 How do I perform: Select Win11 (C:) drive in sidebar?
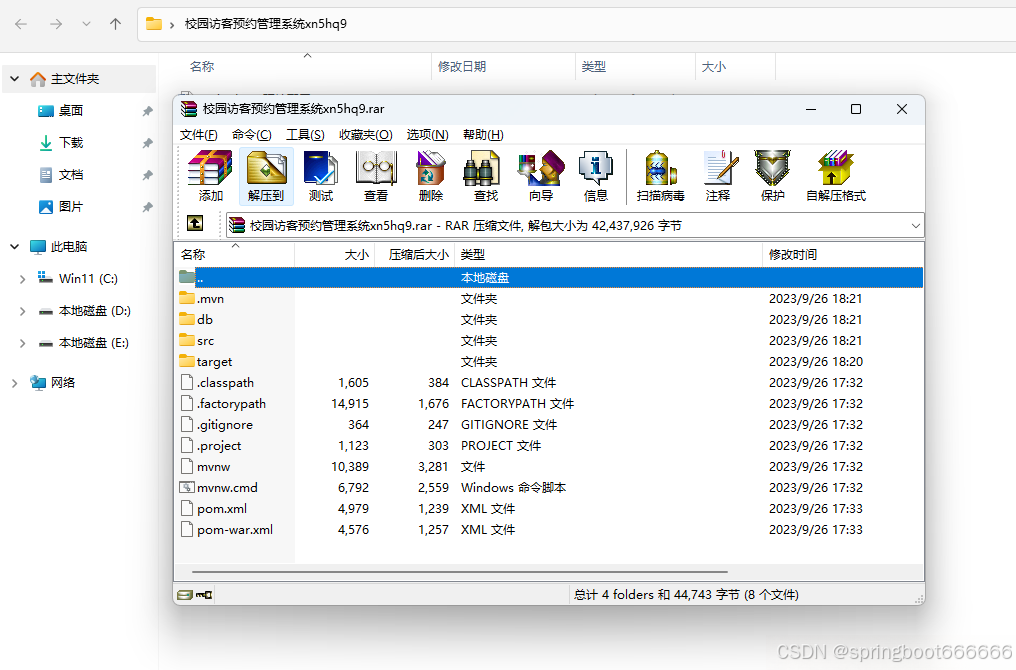pos(78,279)
